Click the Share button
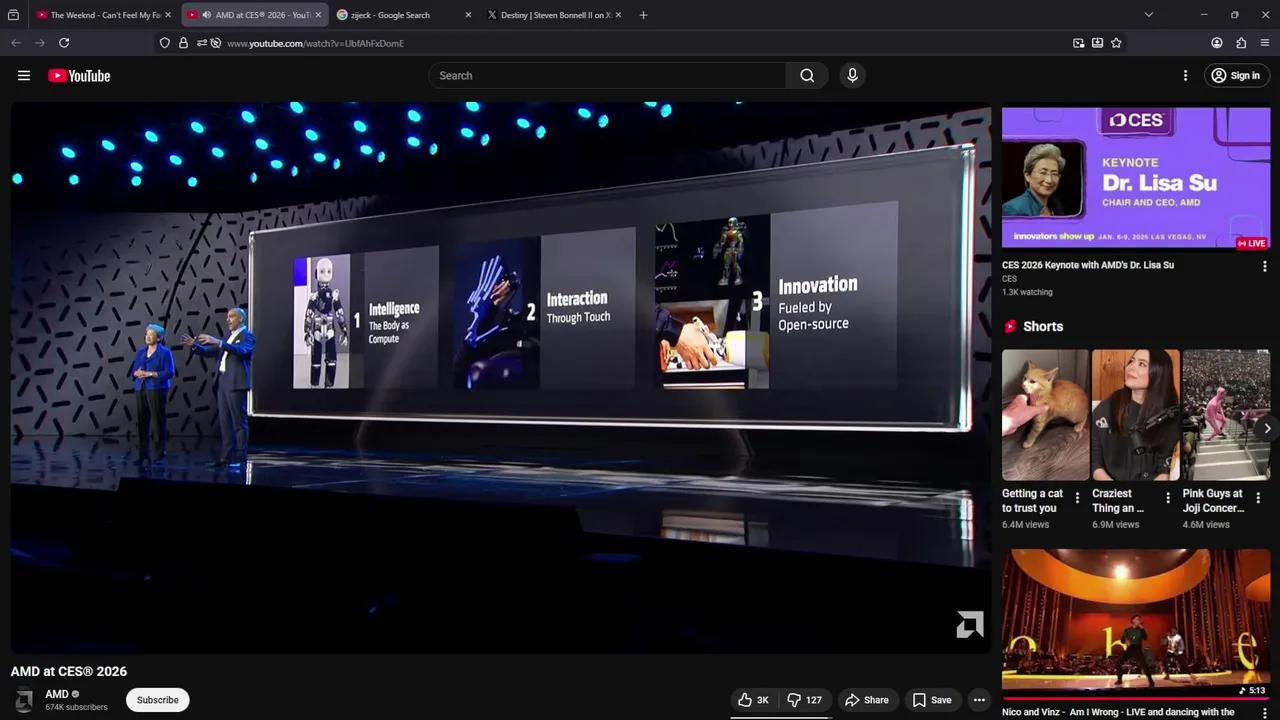 coord(866,700)
